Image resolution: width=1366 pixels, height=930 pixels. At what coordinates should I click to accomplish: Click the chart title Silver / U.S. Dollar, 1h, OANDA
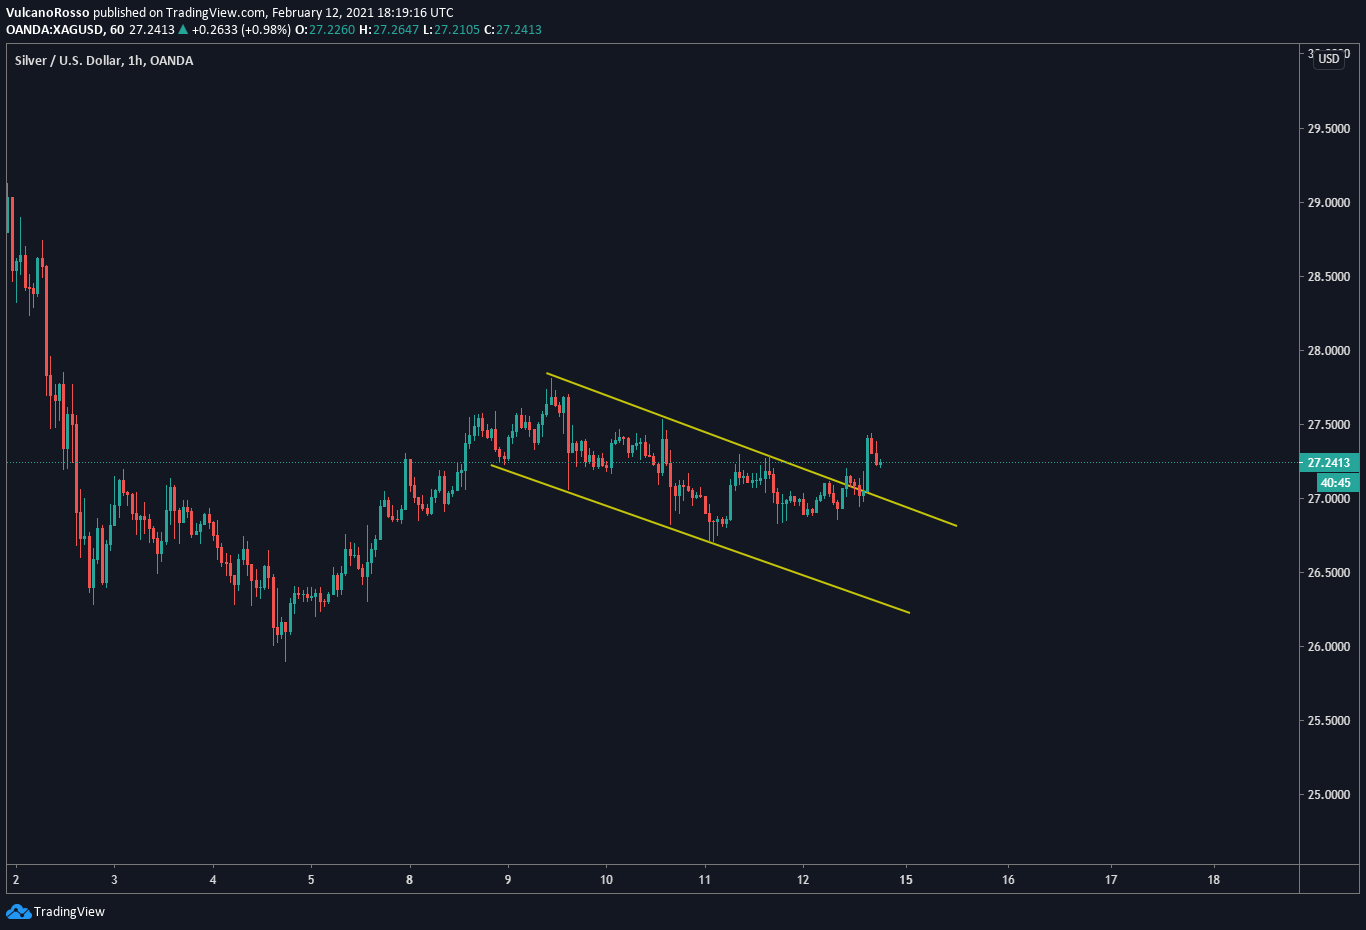point(104,61)
